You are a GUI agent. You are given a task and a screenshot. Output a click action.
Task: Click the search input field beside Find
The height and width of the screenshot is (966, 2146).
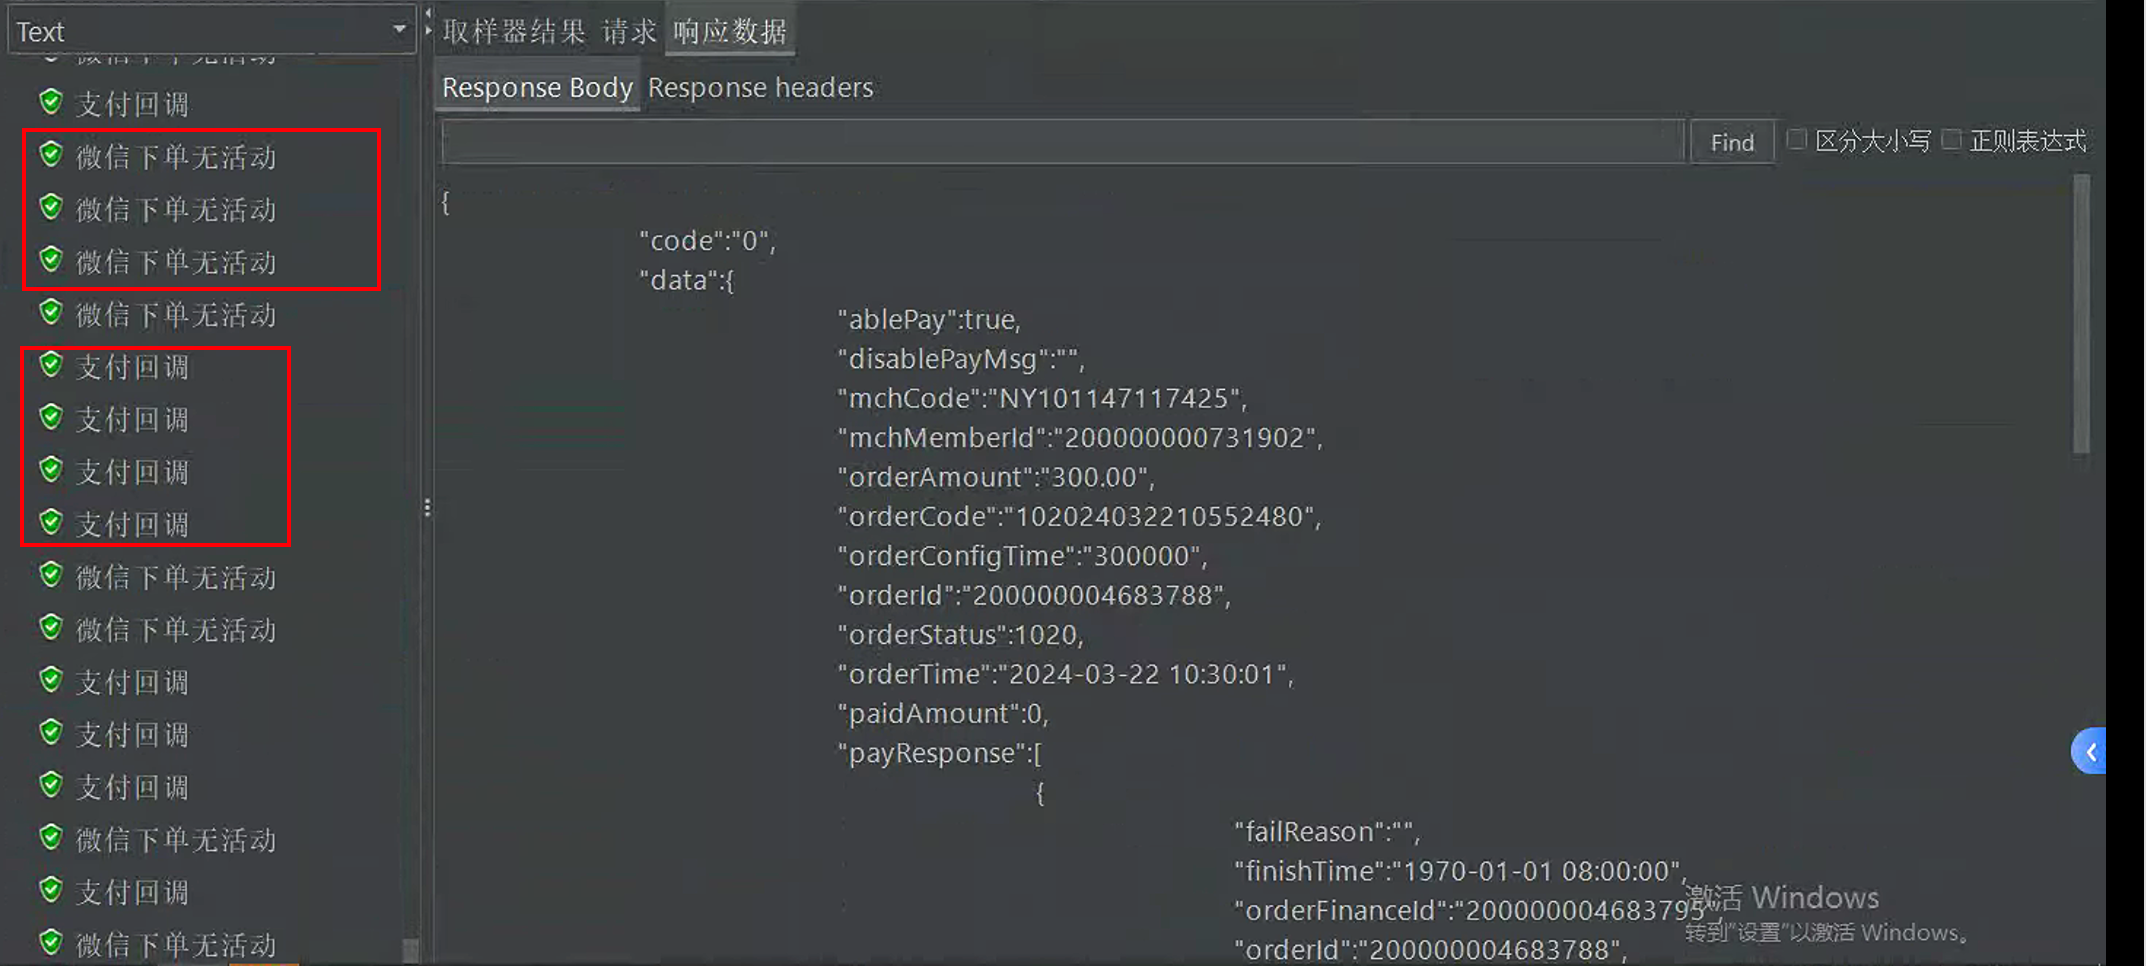click(x=1063, y=141)
